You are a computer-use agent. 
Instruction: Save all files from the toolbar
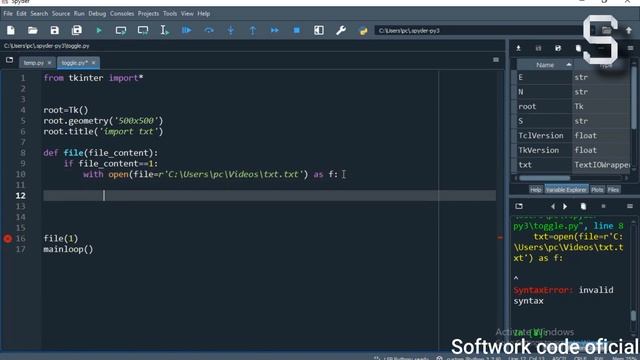click(77, 30)
